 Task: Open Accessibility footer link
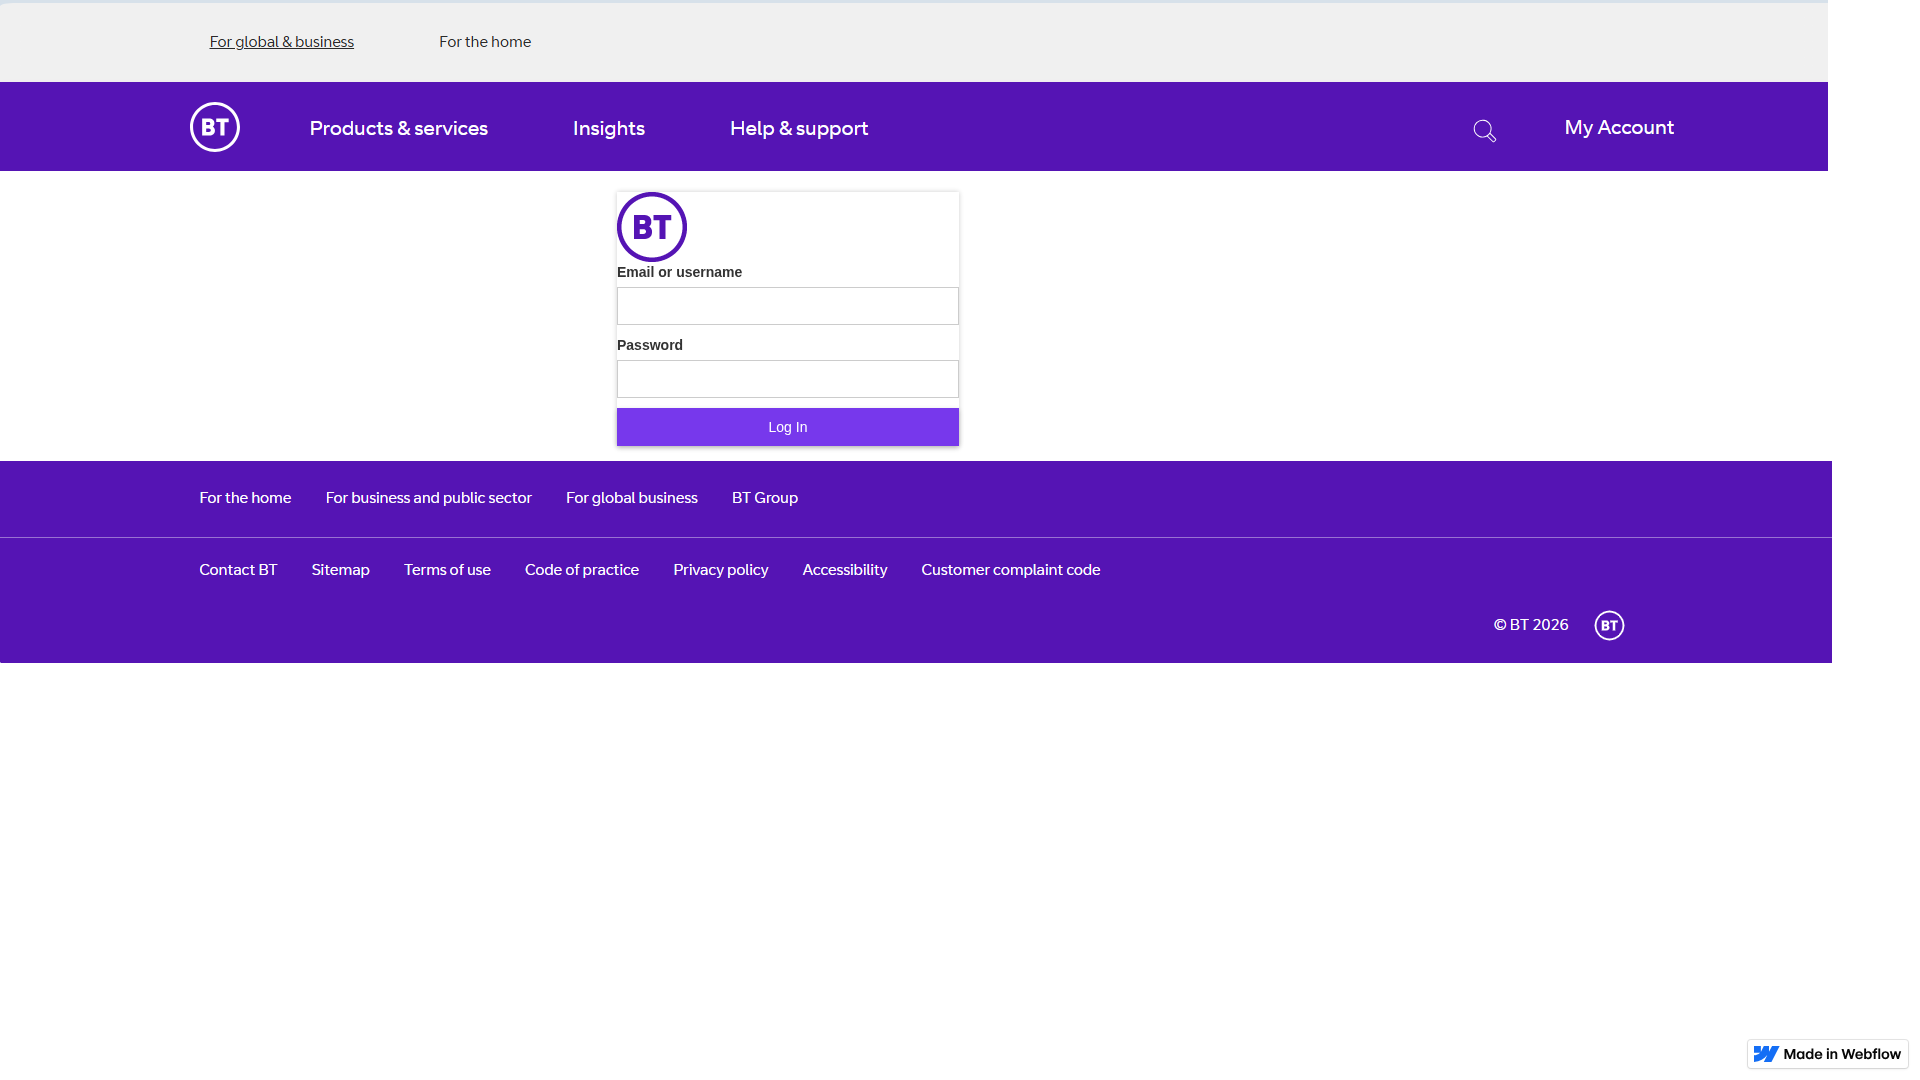point(845,569)
